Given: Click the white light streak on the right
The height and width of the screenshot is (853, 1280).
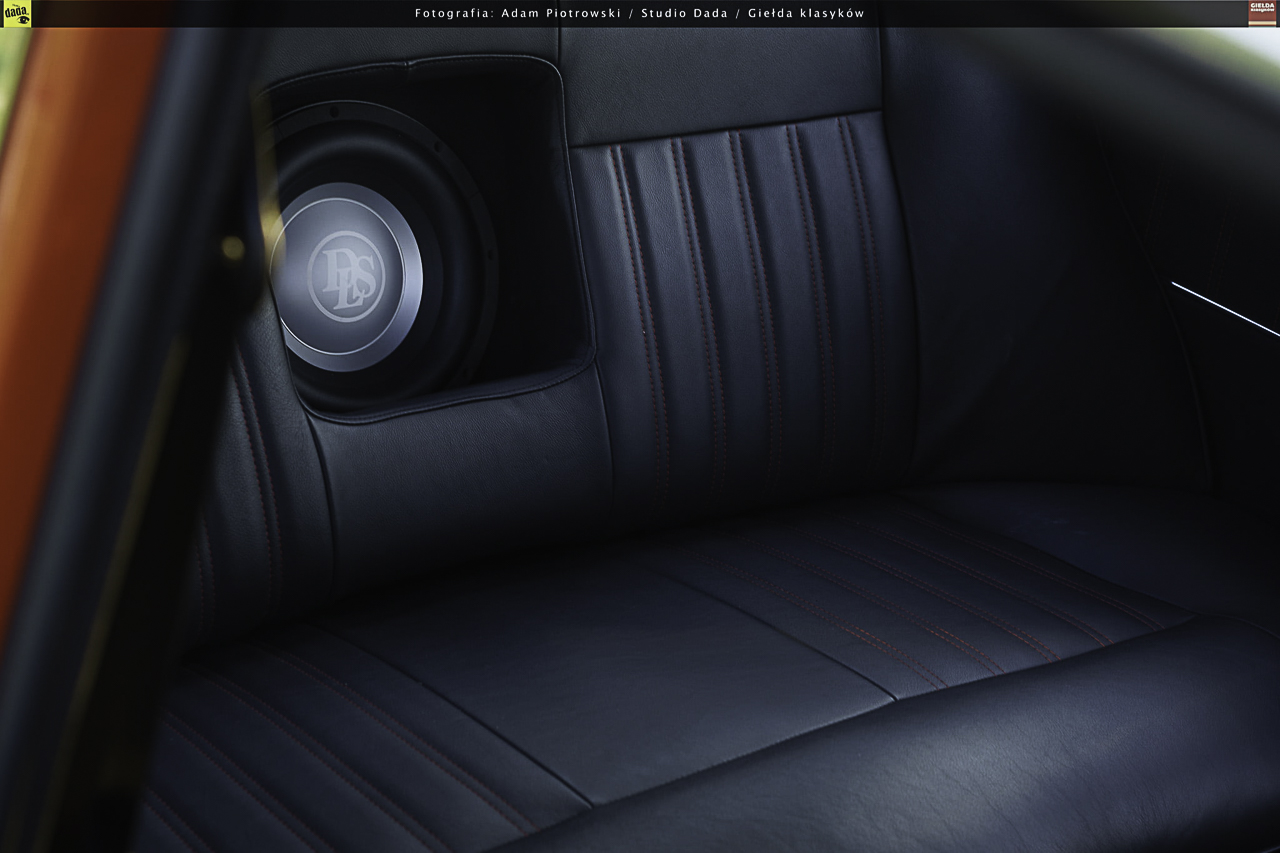Looking at the screenshot, I should tap(1225, 308).
